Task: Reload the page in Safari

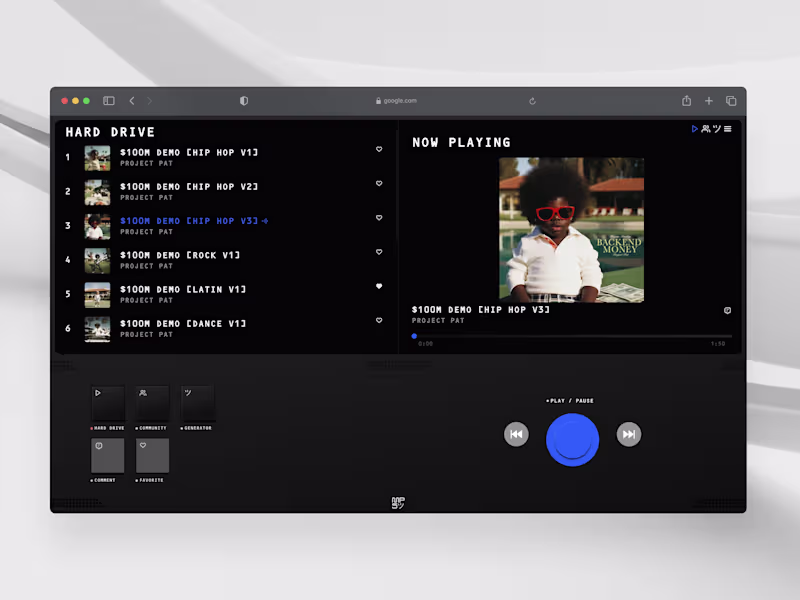Action: tap(532, 101)
